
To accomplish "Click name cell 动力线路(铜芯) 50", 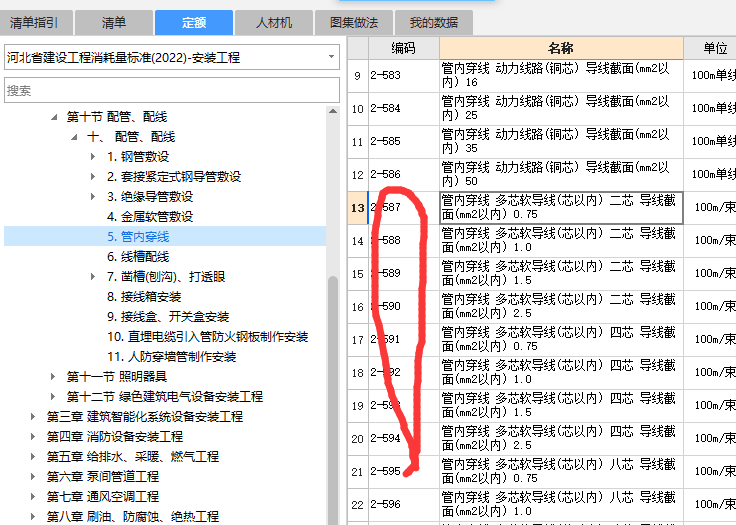I will click(x=561, y=175).
